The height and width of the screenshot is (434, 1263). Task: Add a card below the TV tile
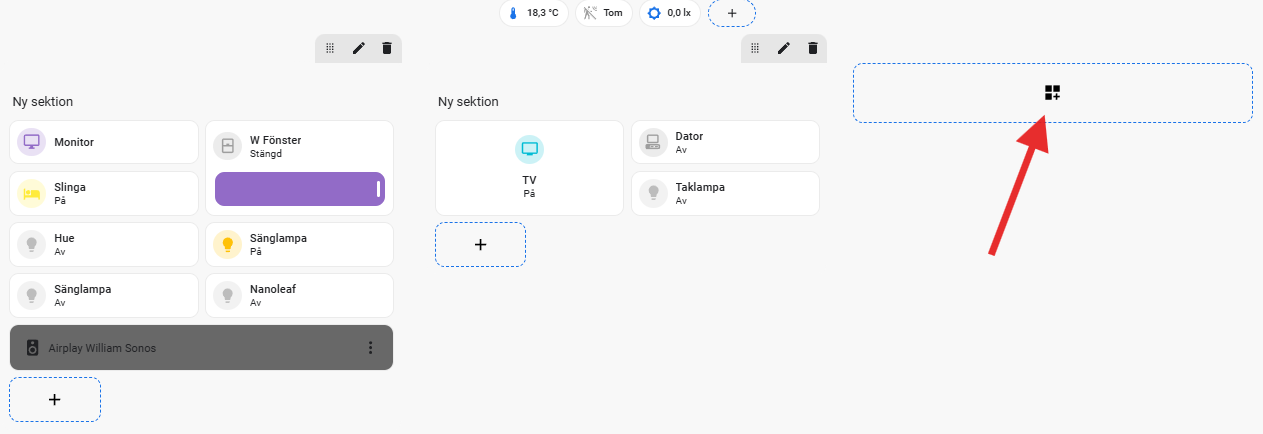480,245
